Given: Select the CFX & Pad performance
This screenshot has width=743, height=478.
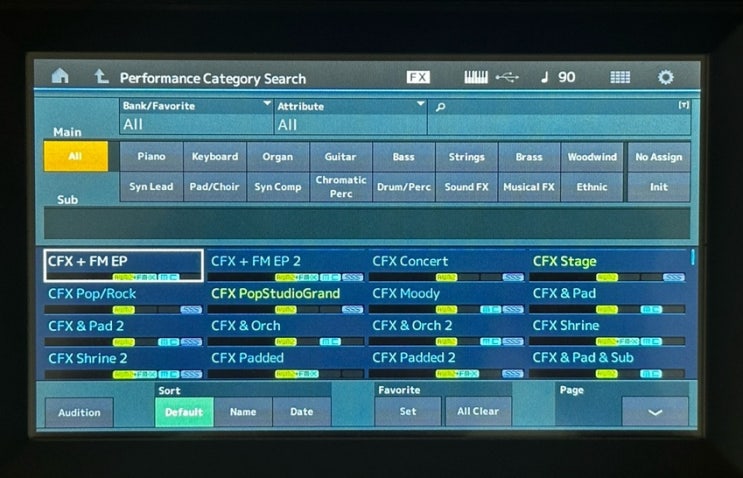Looking at the screenshot, I should (x=607, y=298).
